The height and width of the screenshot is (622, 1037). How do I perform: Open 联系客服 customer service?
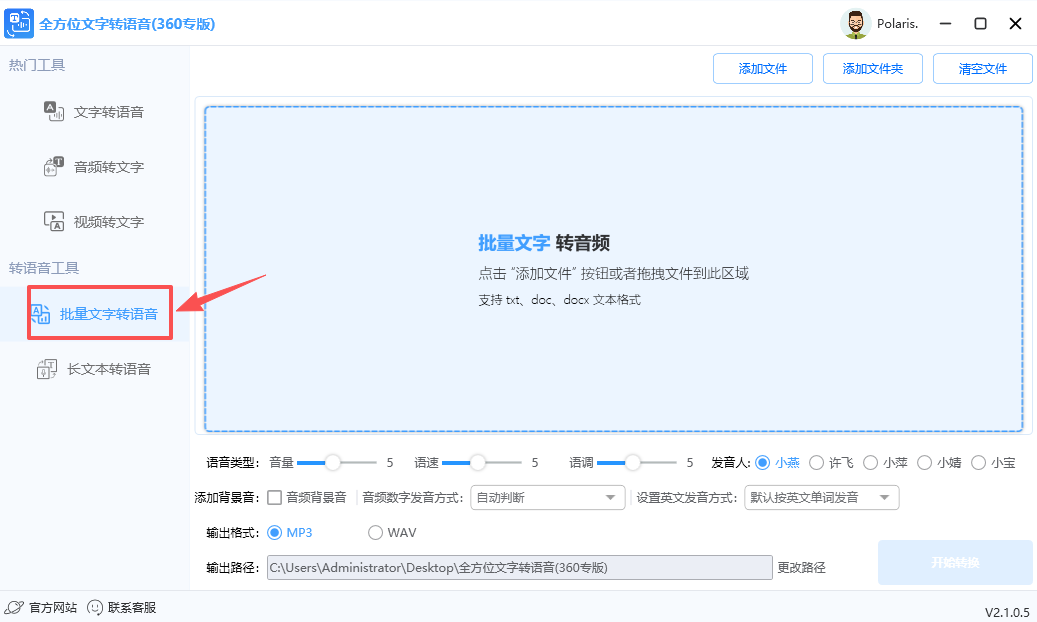(120, 606)
